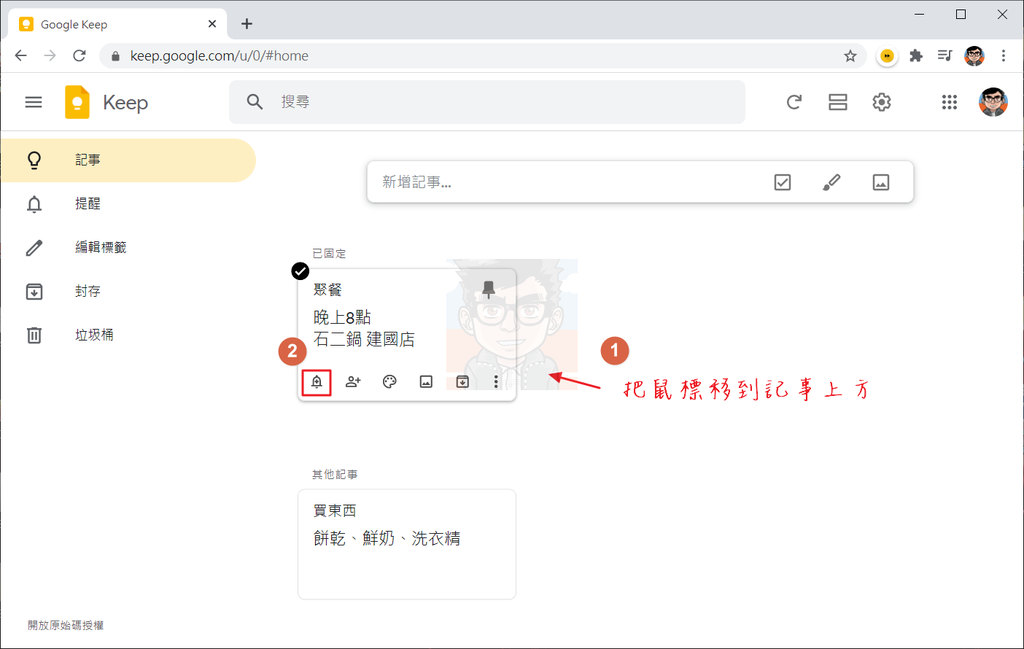Open the Google account avatar in Keep
The width and height of the screenshot is (1024, 649).
pyautogui.click(x=993, y=102)
